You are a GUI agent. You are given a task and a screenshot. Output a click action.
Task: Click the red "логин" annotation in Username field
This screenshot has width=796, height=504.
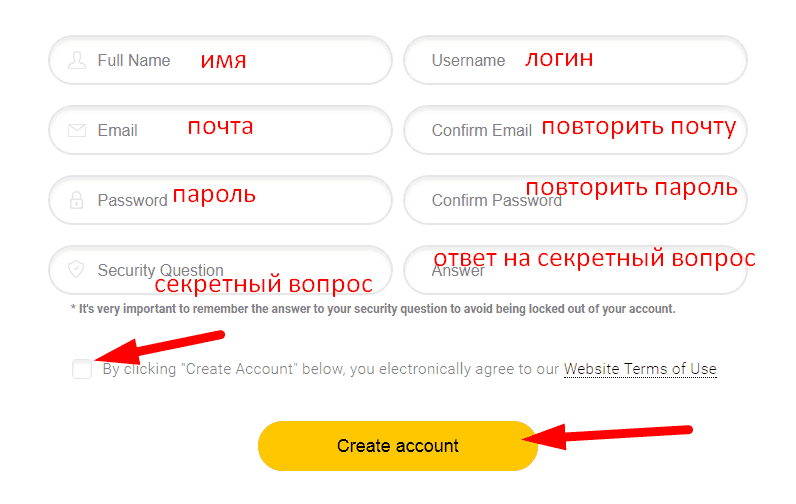click(559, 59)
